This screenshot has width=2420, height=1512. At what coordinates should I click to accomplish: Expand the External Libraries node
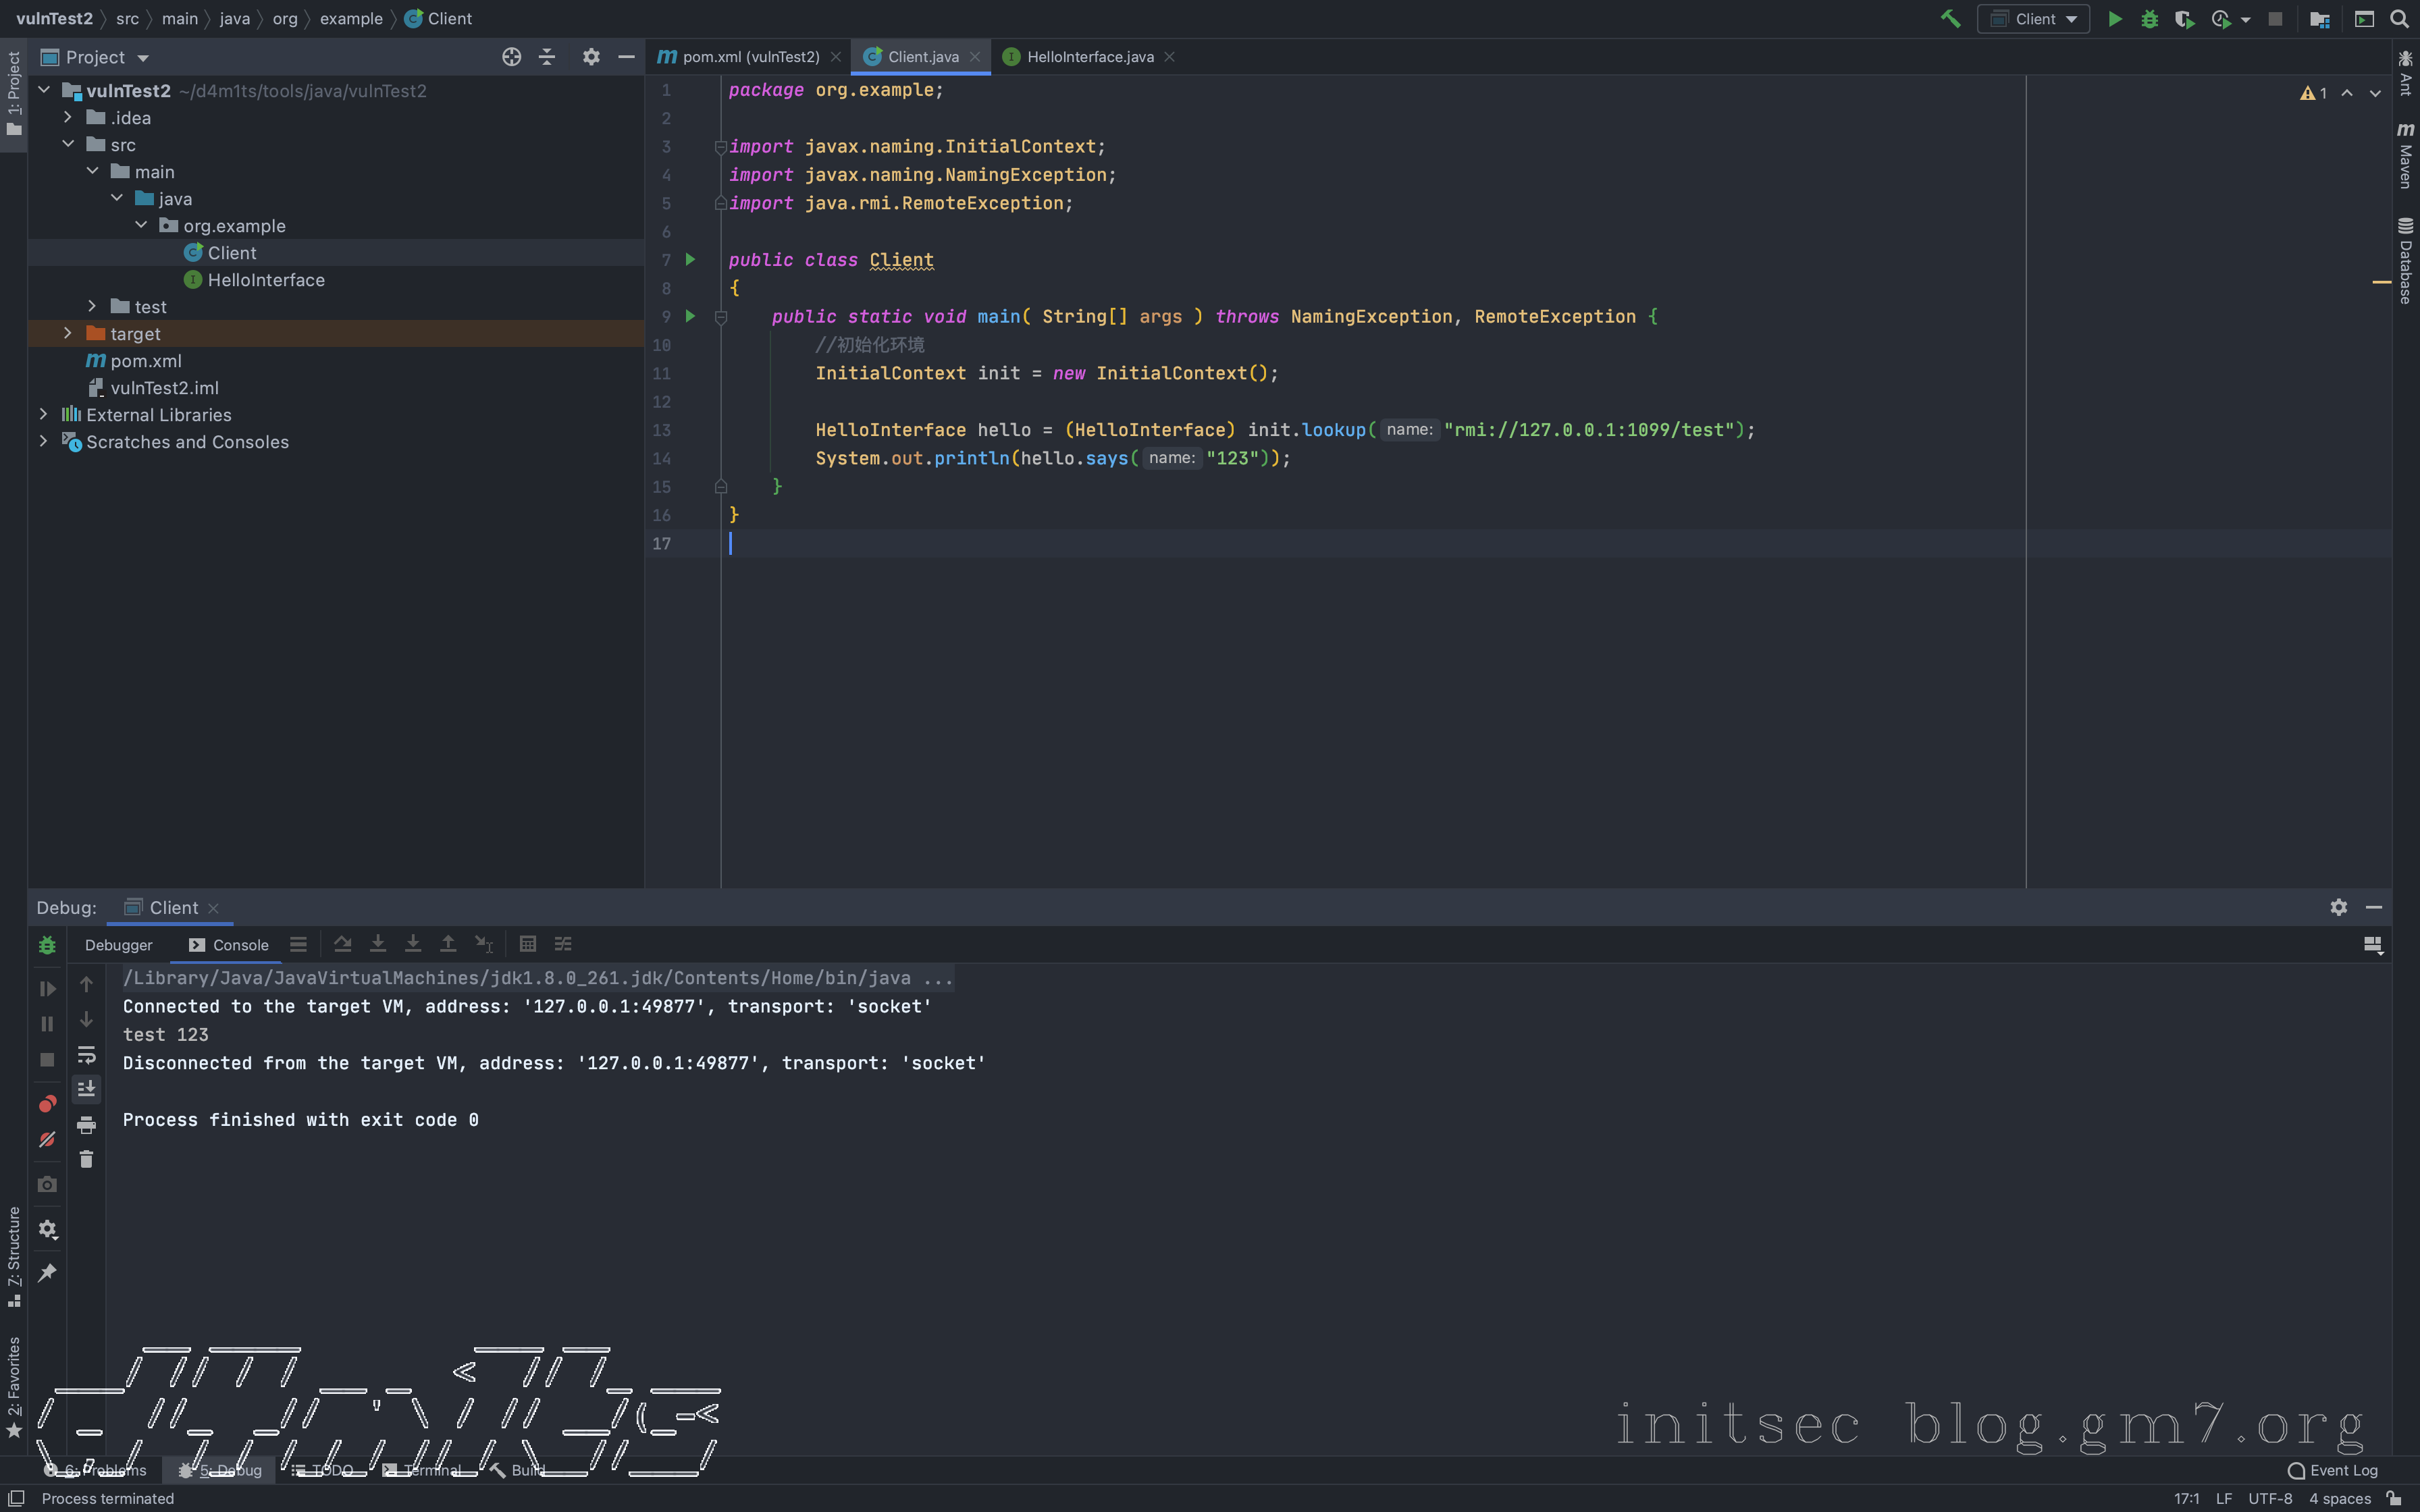pyautogui.click(x=43, y=414)
